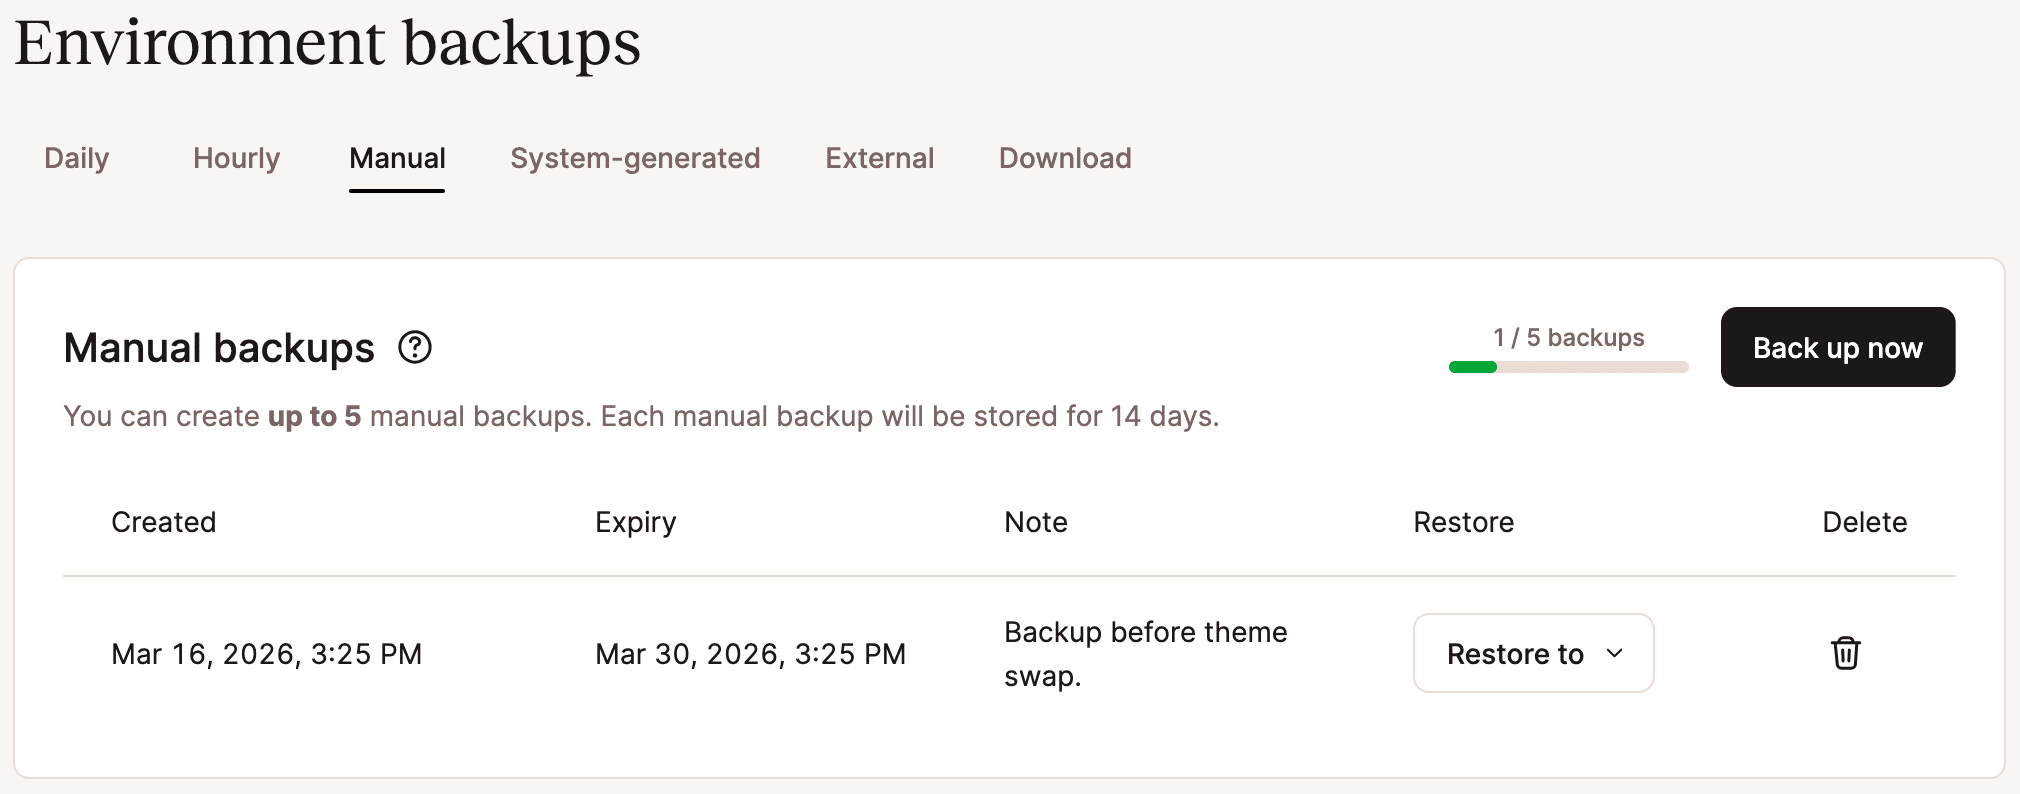Select the note reading Backup before theme swap
This screenshot has height=794, width=2020.
pos(1146,653)
